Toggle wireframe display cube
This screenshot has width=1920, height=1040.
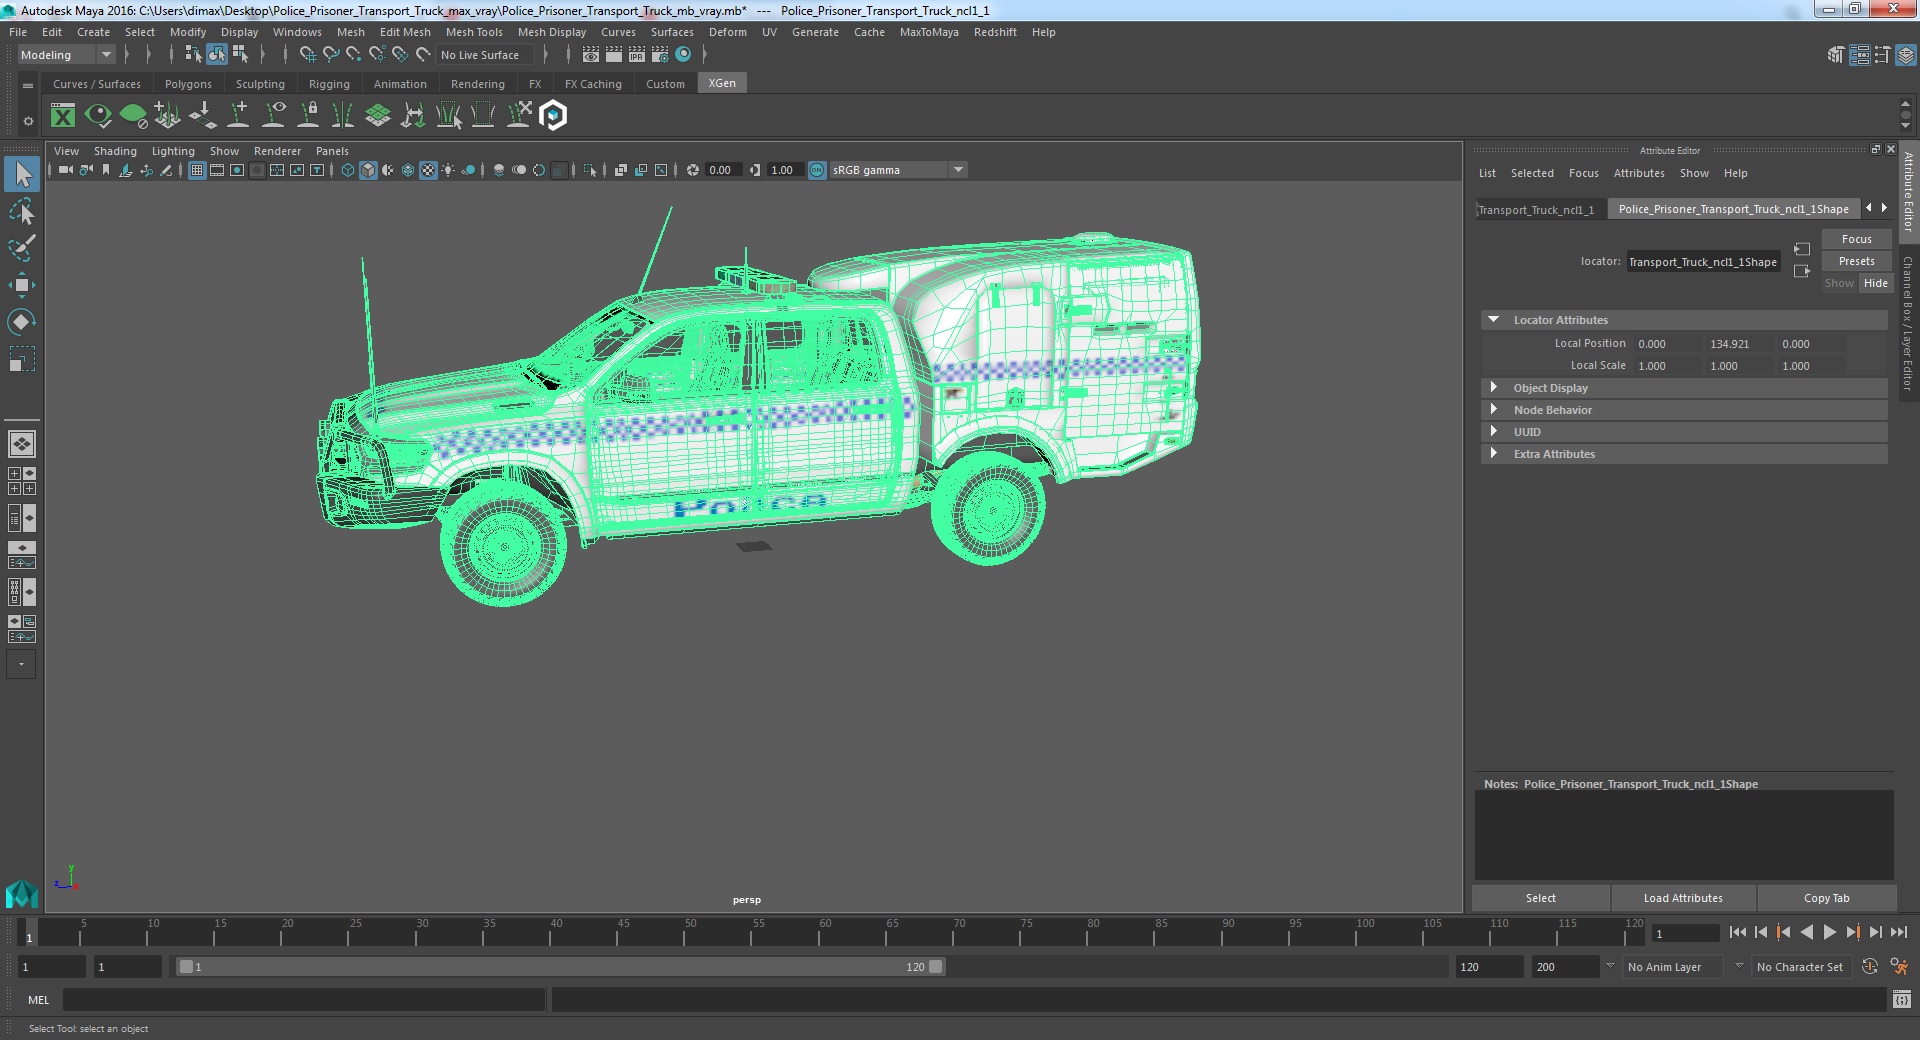point(348,170)
